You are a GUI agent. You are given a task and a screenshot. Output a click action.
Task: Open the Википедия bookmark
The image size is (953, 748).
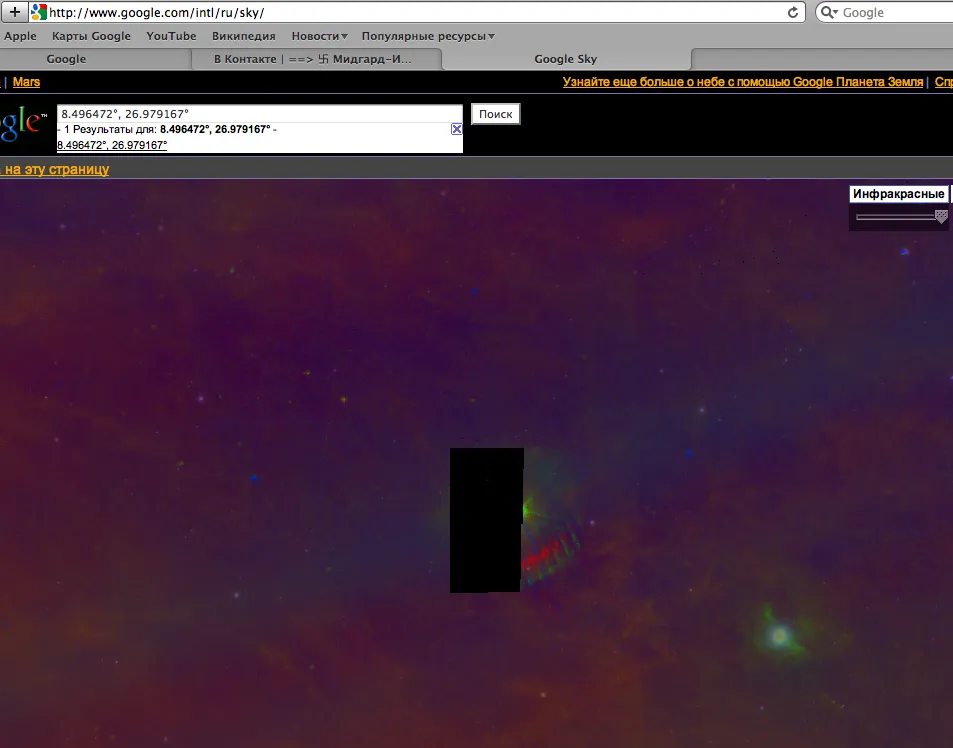click(243, 36)
